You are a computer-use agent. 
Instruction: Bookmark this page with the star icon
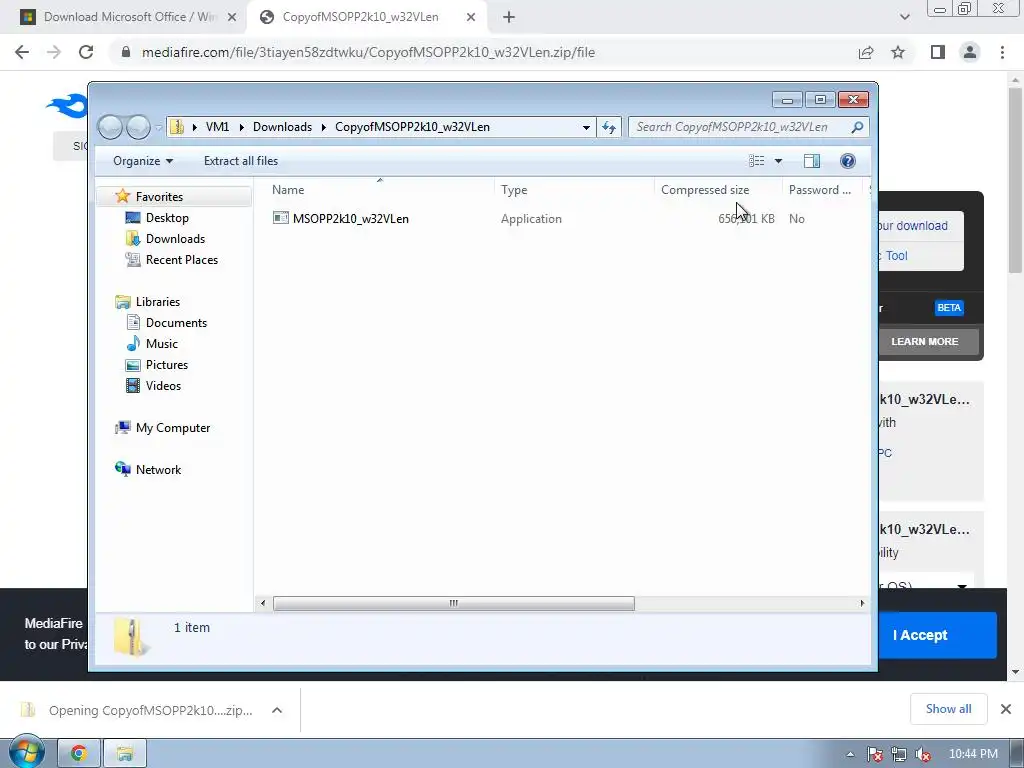(x=898, y=52)
